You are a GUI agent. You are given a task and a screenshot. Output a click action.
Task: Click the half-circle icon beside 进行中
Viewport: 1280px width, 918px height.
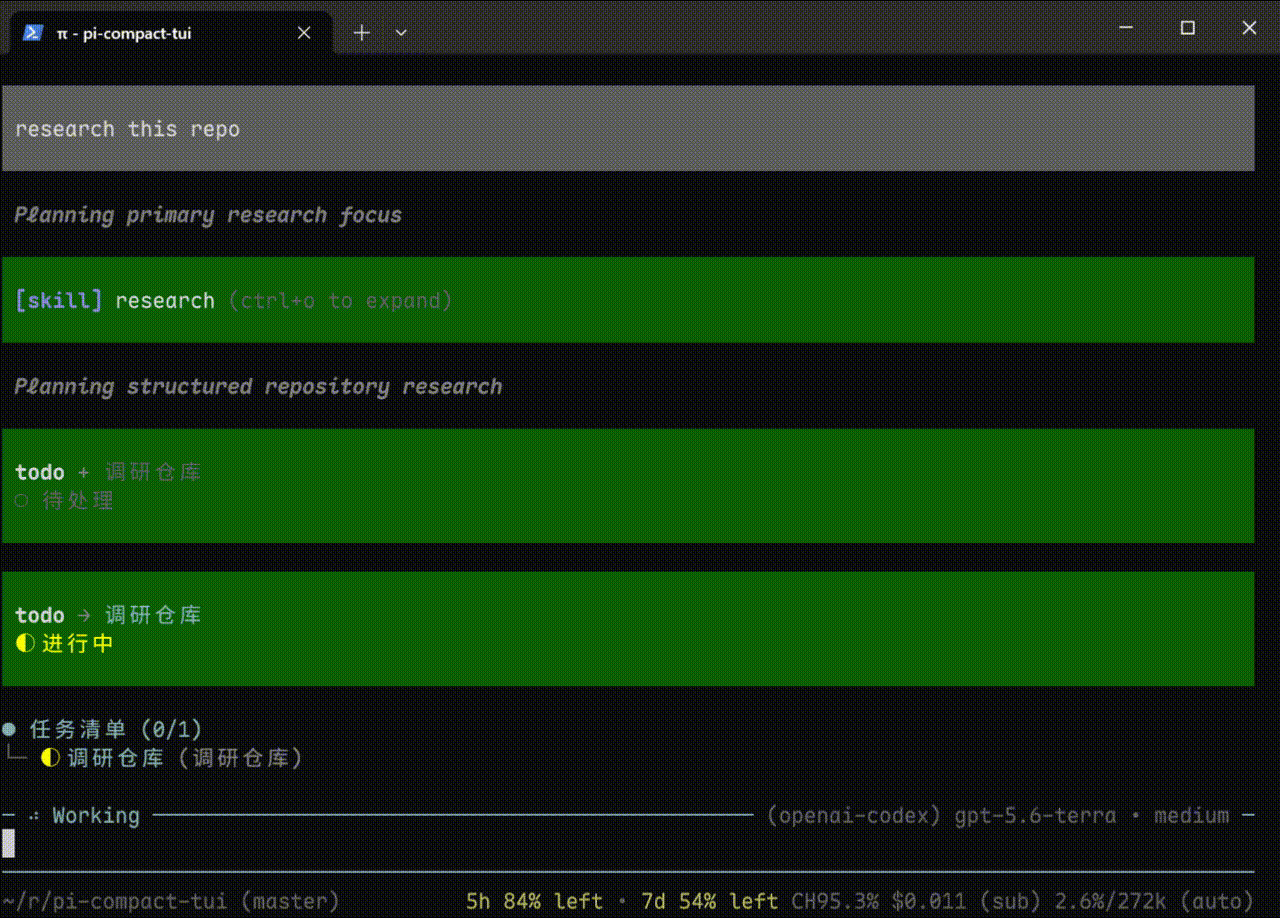[25, 644]
